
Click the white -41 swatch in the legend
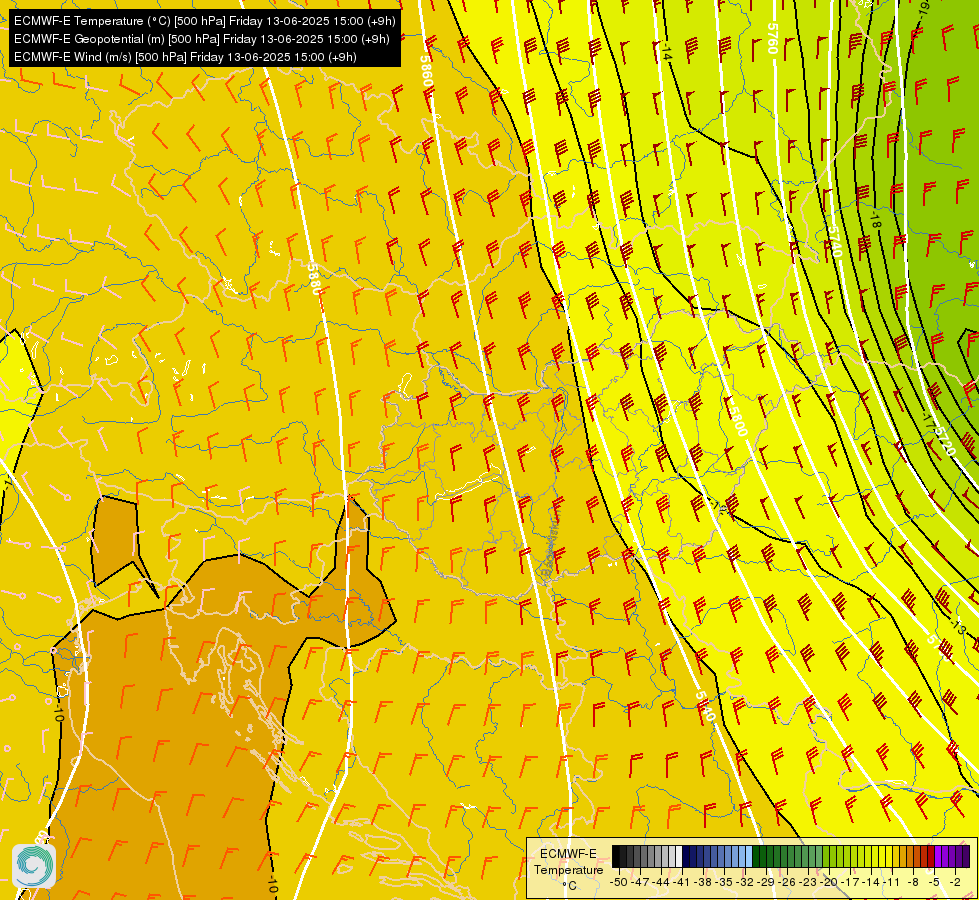click(x=679, y=857)
